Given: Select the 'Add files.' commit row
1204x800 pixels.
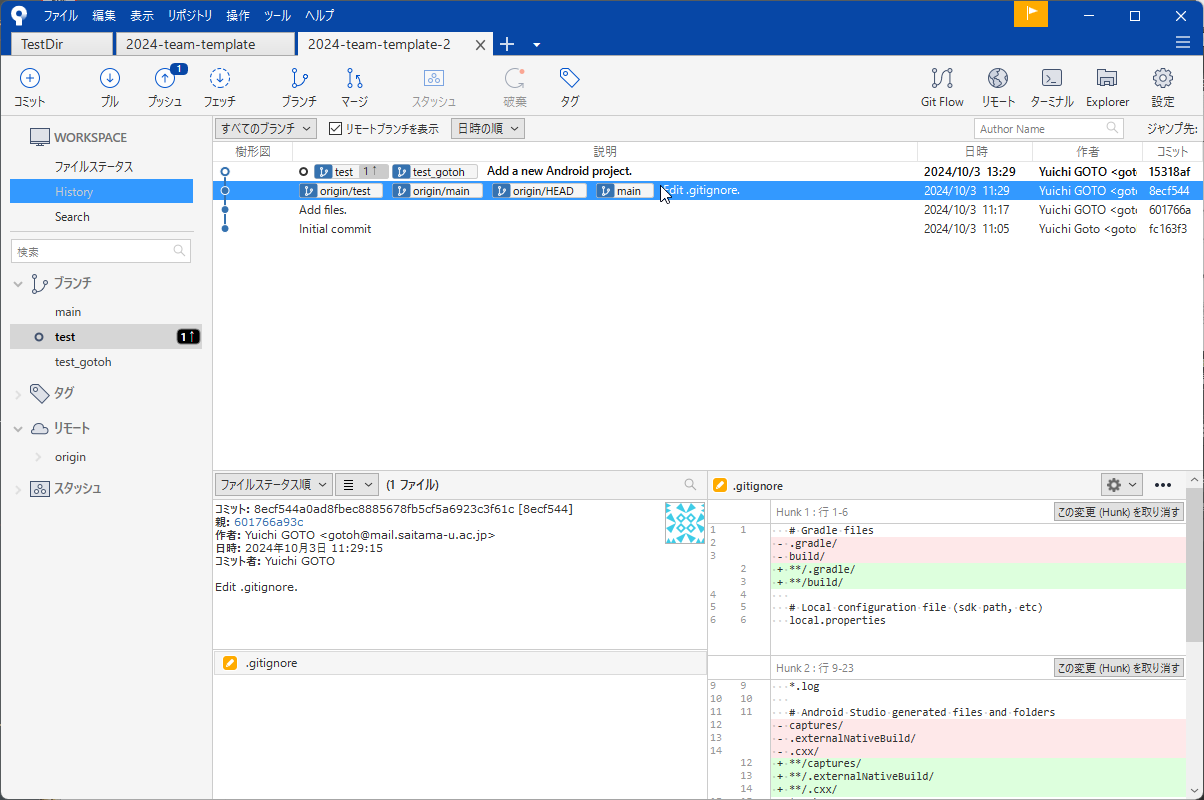Looking at the screenshot, I should click(708, 210).
